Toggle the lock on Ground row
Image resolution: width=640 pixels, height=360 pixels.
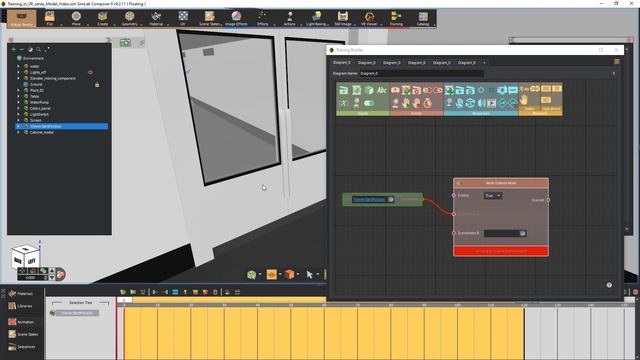pyautogui.click(x=97, y=84)
